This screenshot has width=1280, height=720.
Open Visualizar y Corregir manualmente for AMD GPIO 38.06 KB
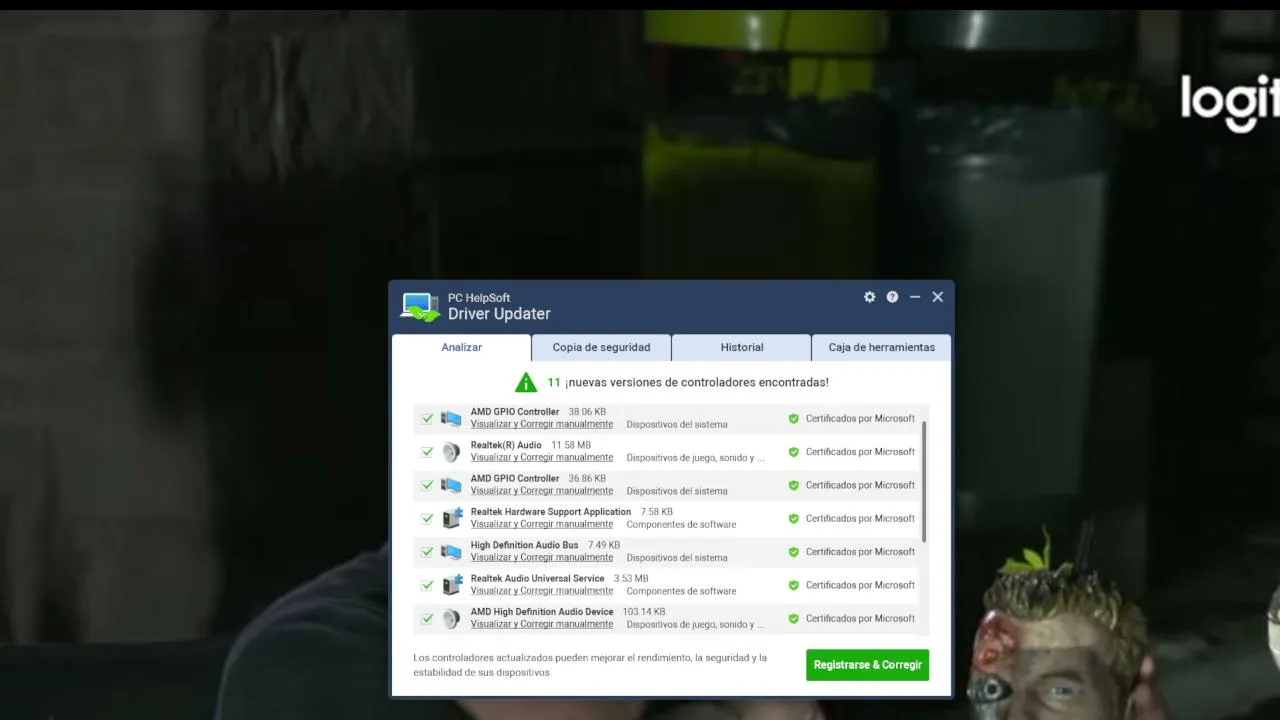pos(542,424)
